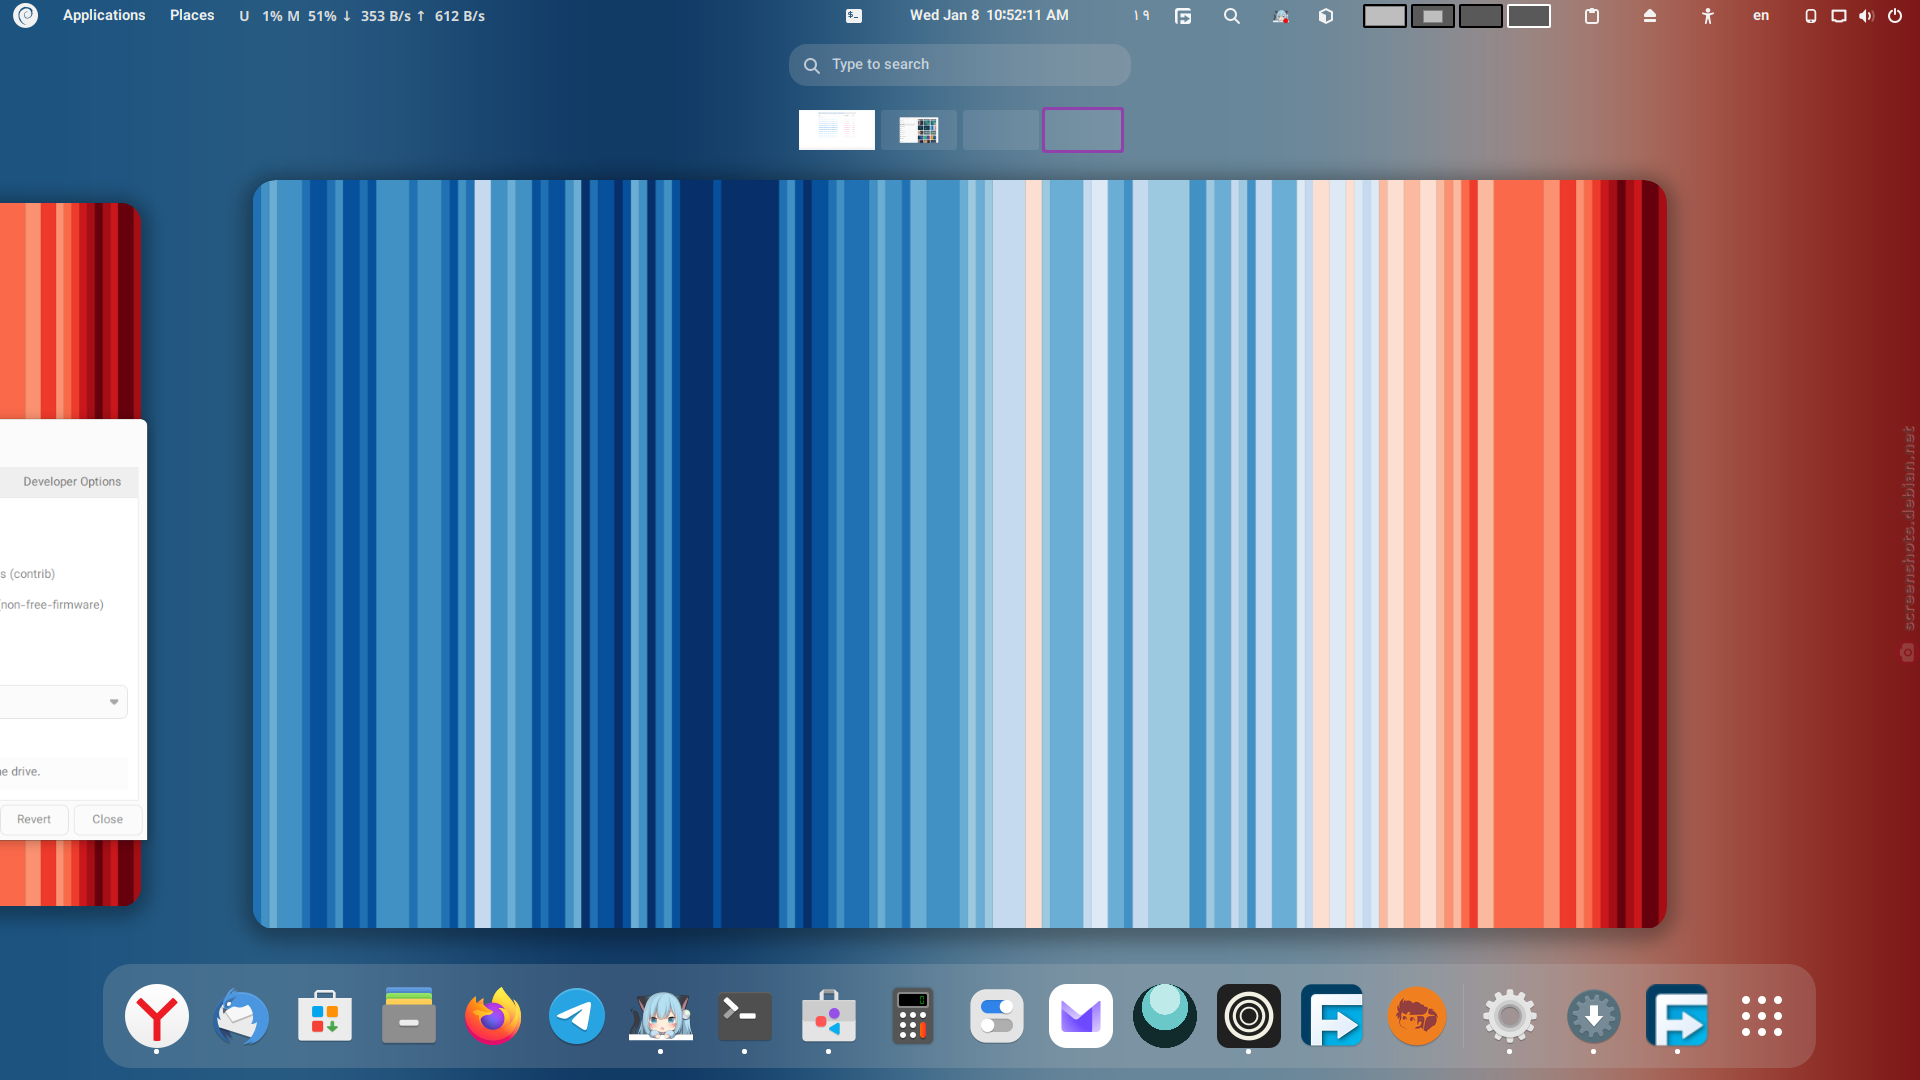Open the orange face icon app in dock
This screenshot has height=1080, width=1920.
pyautogui.click(x=1417, y=1017)
